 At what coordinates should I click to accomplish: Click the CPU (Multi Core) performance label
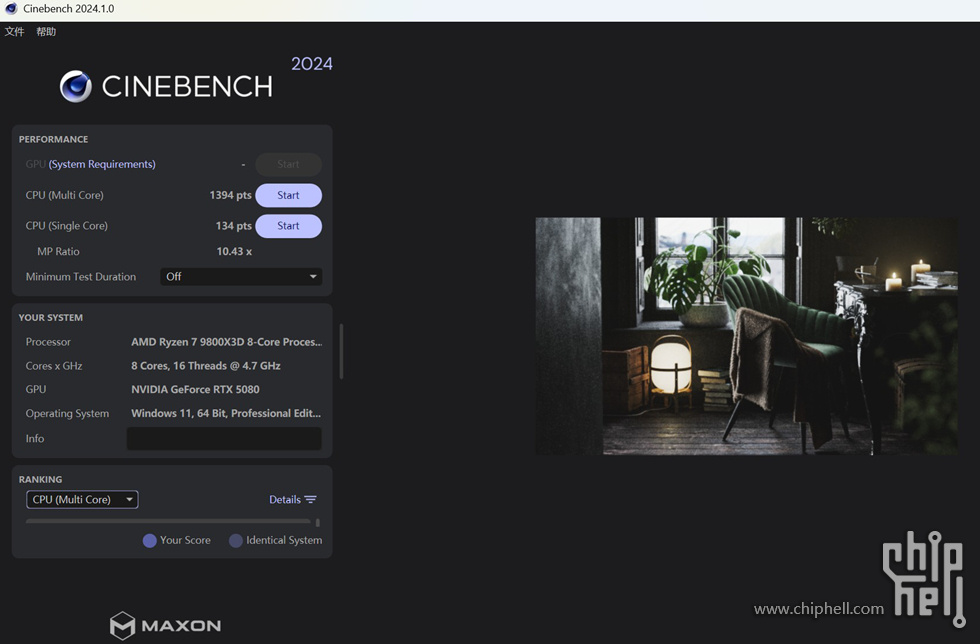64,195
